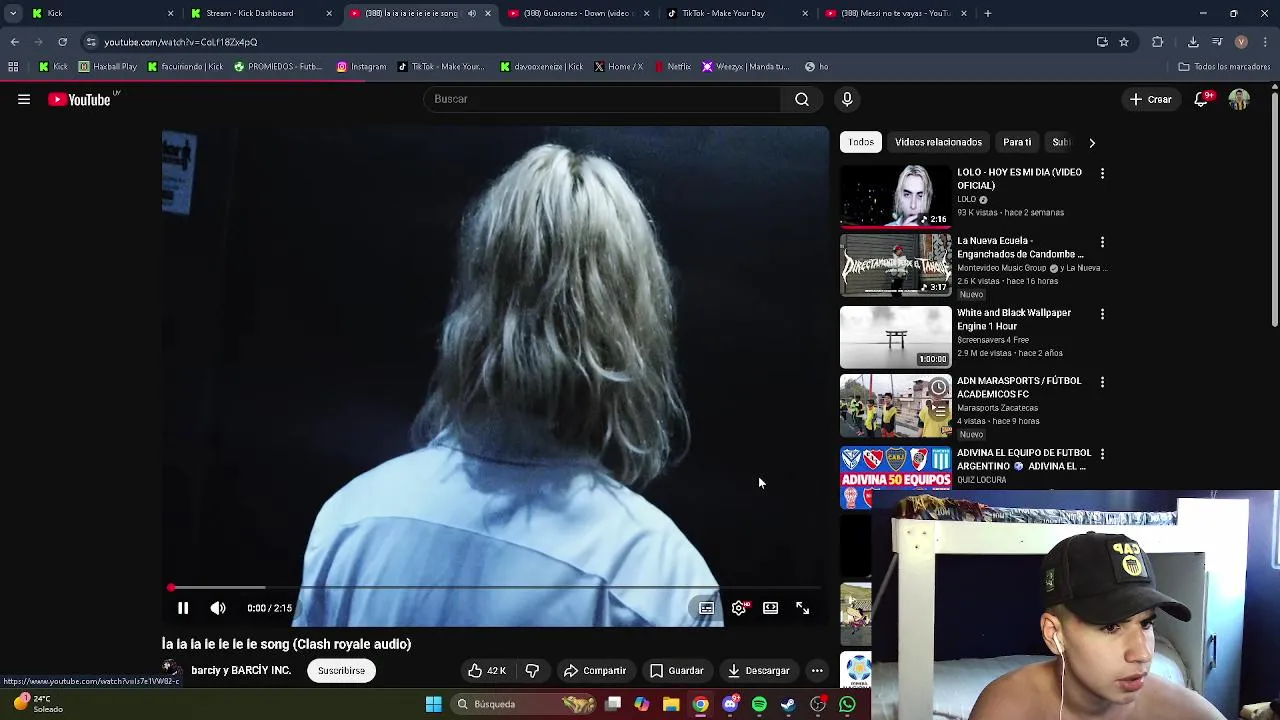Image resolution: width=1280 pixels, height=720 pixels.
Task: Open the YouTube guide hamburger menu
Action: pyautogui.click(x=24, y=99)
